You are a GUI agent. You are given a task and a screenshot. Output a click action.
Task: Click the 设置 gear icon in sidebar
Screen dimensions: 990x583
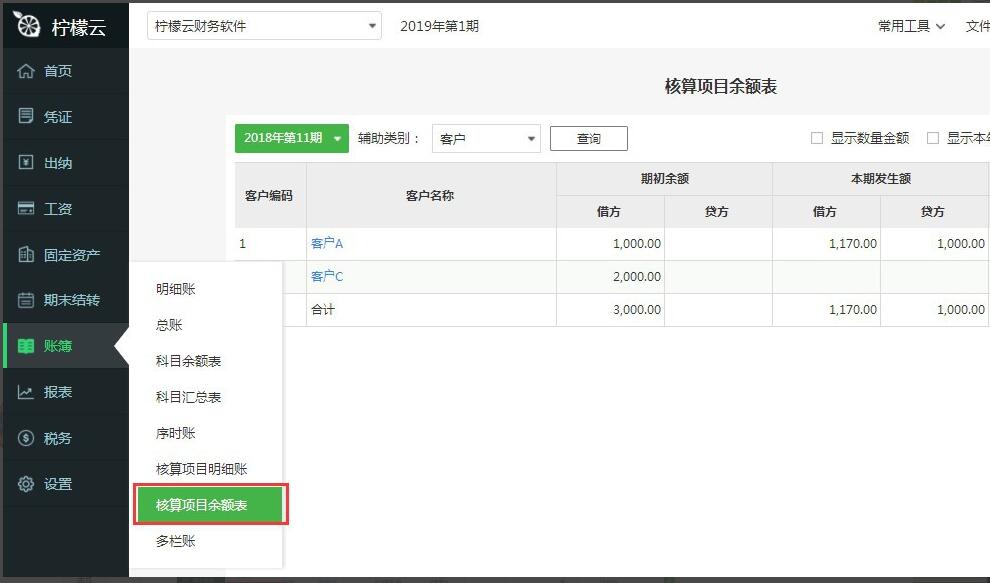pyautogui.click(x=26, y=484)
